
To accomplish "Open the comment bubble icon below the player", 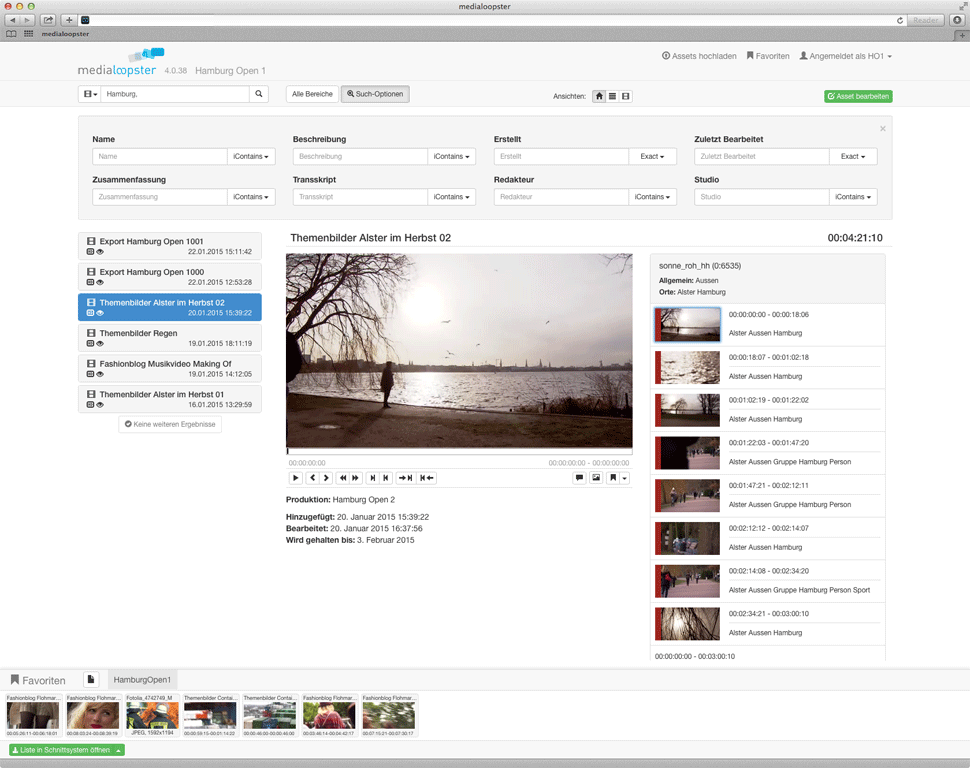I will coord(579,478).
